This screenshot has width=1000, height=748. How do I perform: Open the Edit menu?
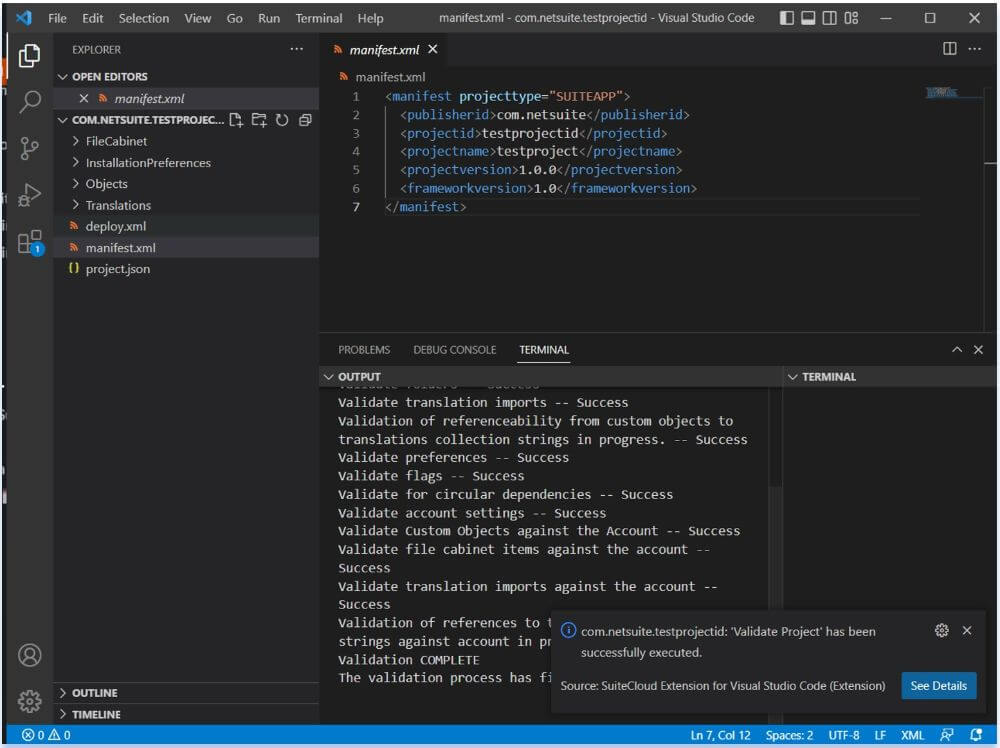[92, 18]
